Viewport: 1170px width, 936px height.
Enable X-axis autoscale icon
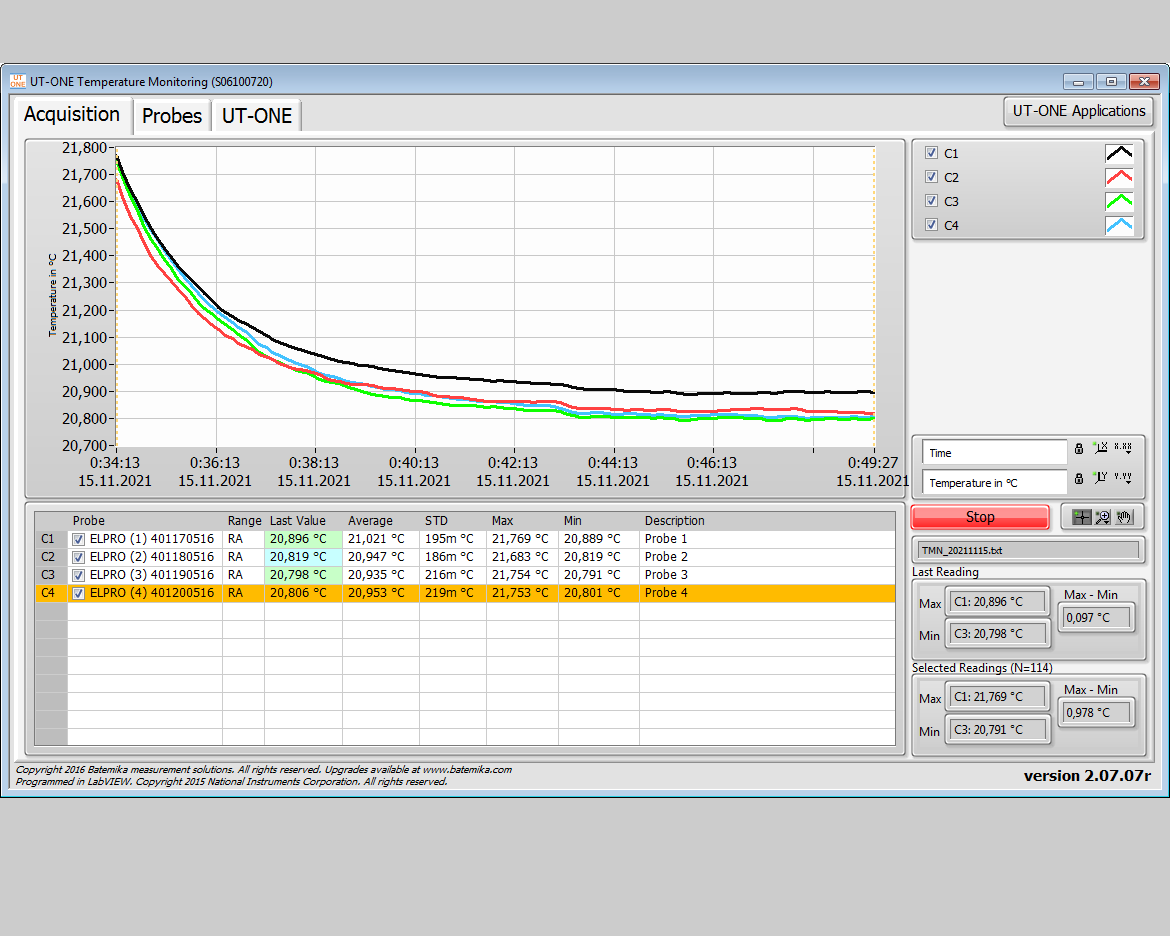[1100, 448]
